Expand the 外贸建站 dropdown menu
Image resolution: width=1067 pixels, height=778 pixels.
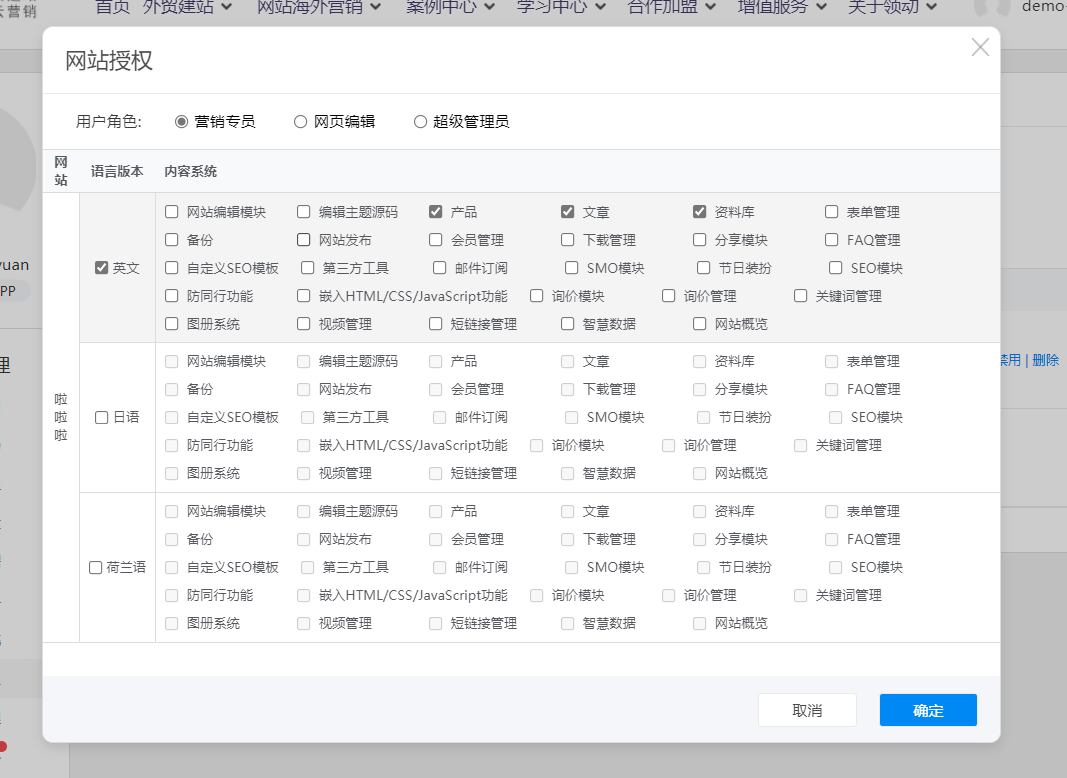187,7
